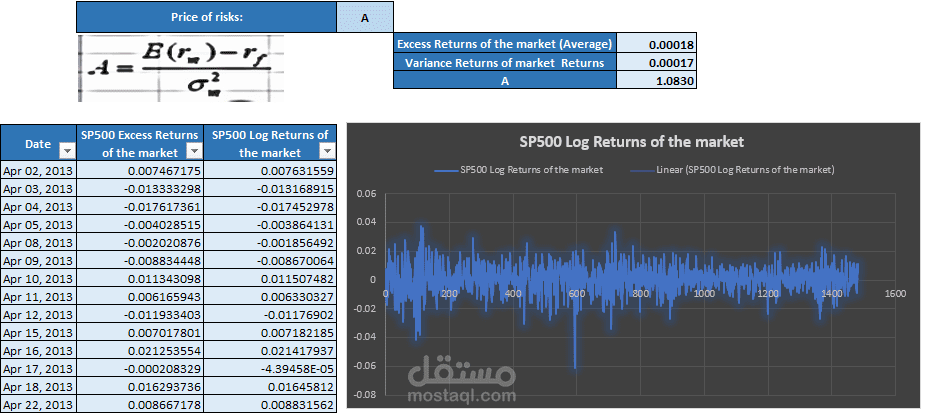Screen dimensions: 925x413
Task: Select log return cell -0.003864131
Action: click(x=270, y=225)
